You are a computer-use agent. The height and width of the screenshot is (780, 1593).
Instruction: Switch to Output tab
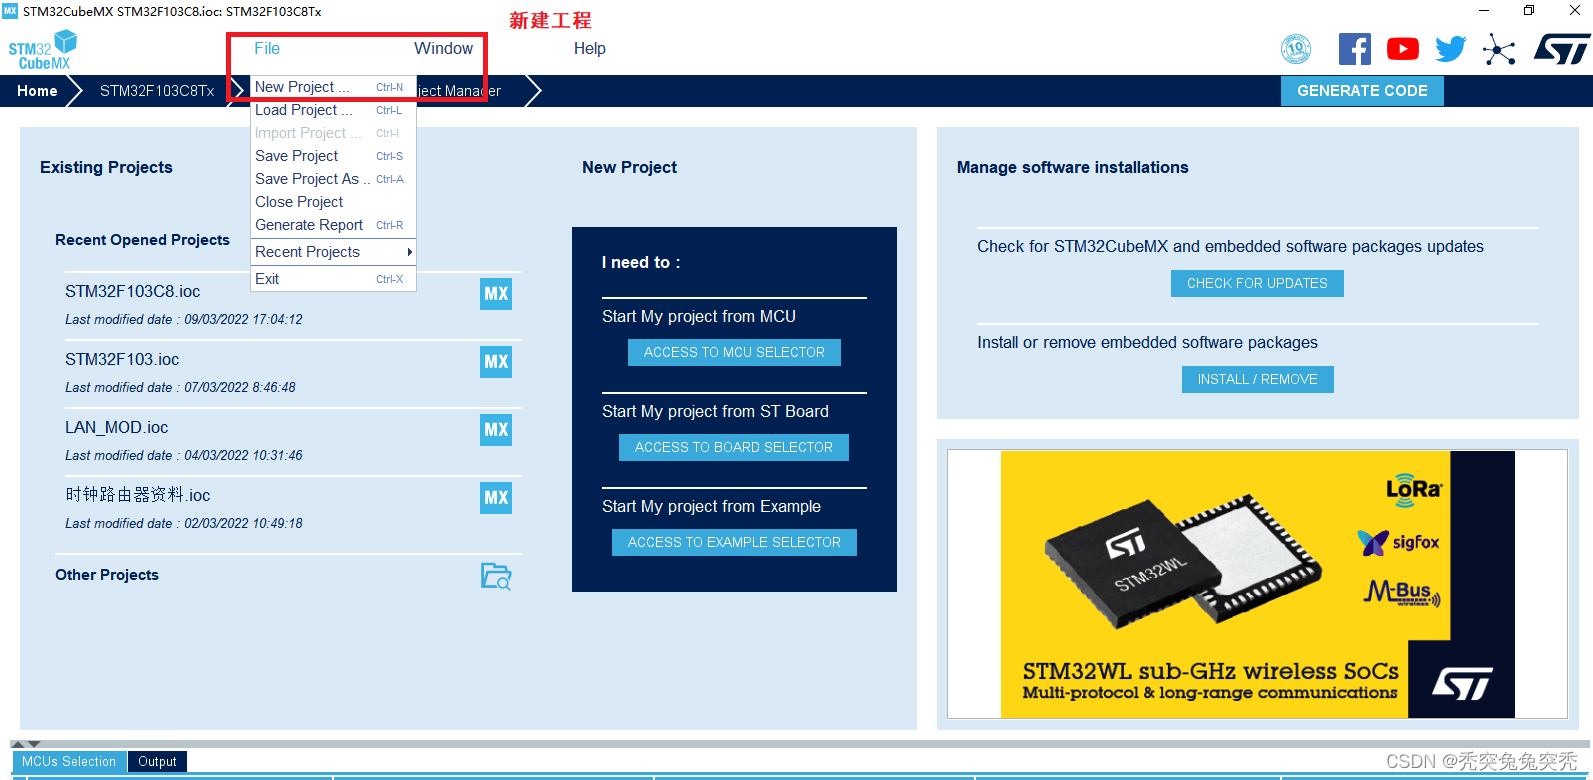157,762
